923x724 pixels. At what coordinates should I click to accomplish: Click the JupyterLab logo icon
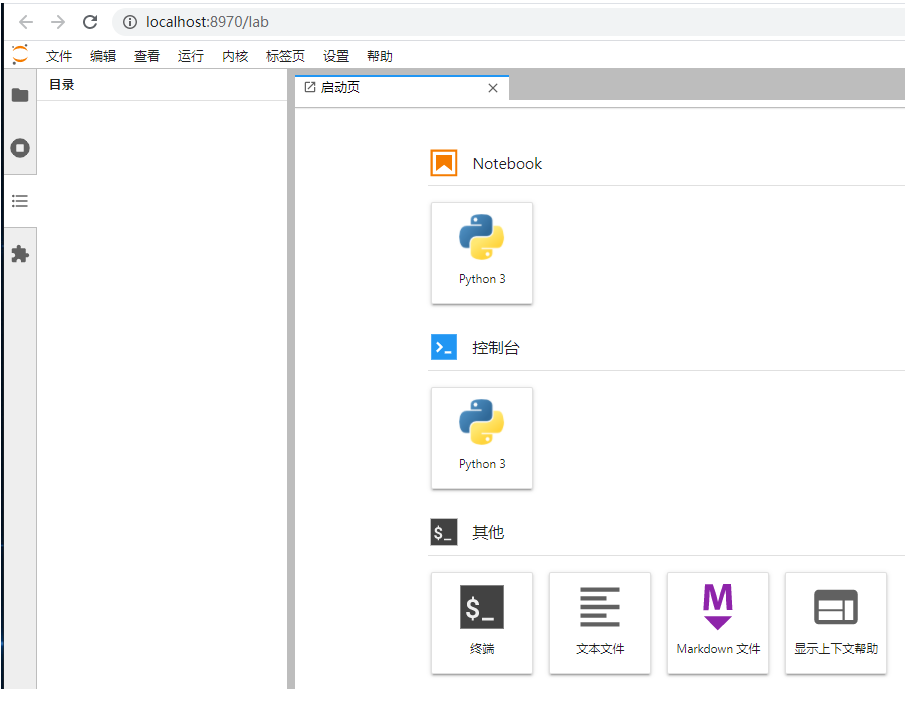tap(19, 55)
